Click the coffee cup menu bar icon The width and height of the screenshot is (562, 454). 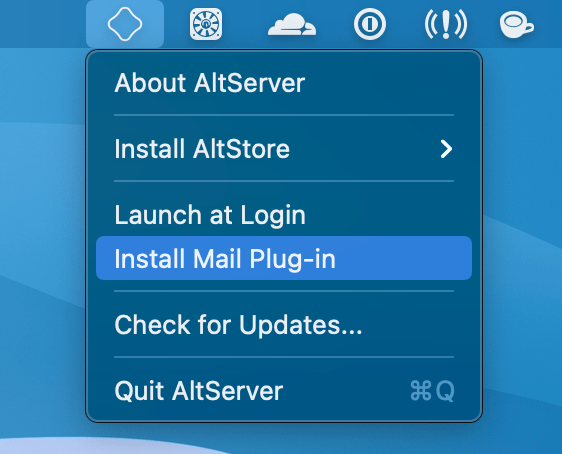click(x=516, y=24)
